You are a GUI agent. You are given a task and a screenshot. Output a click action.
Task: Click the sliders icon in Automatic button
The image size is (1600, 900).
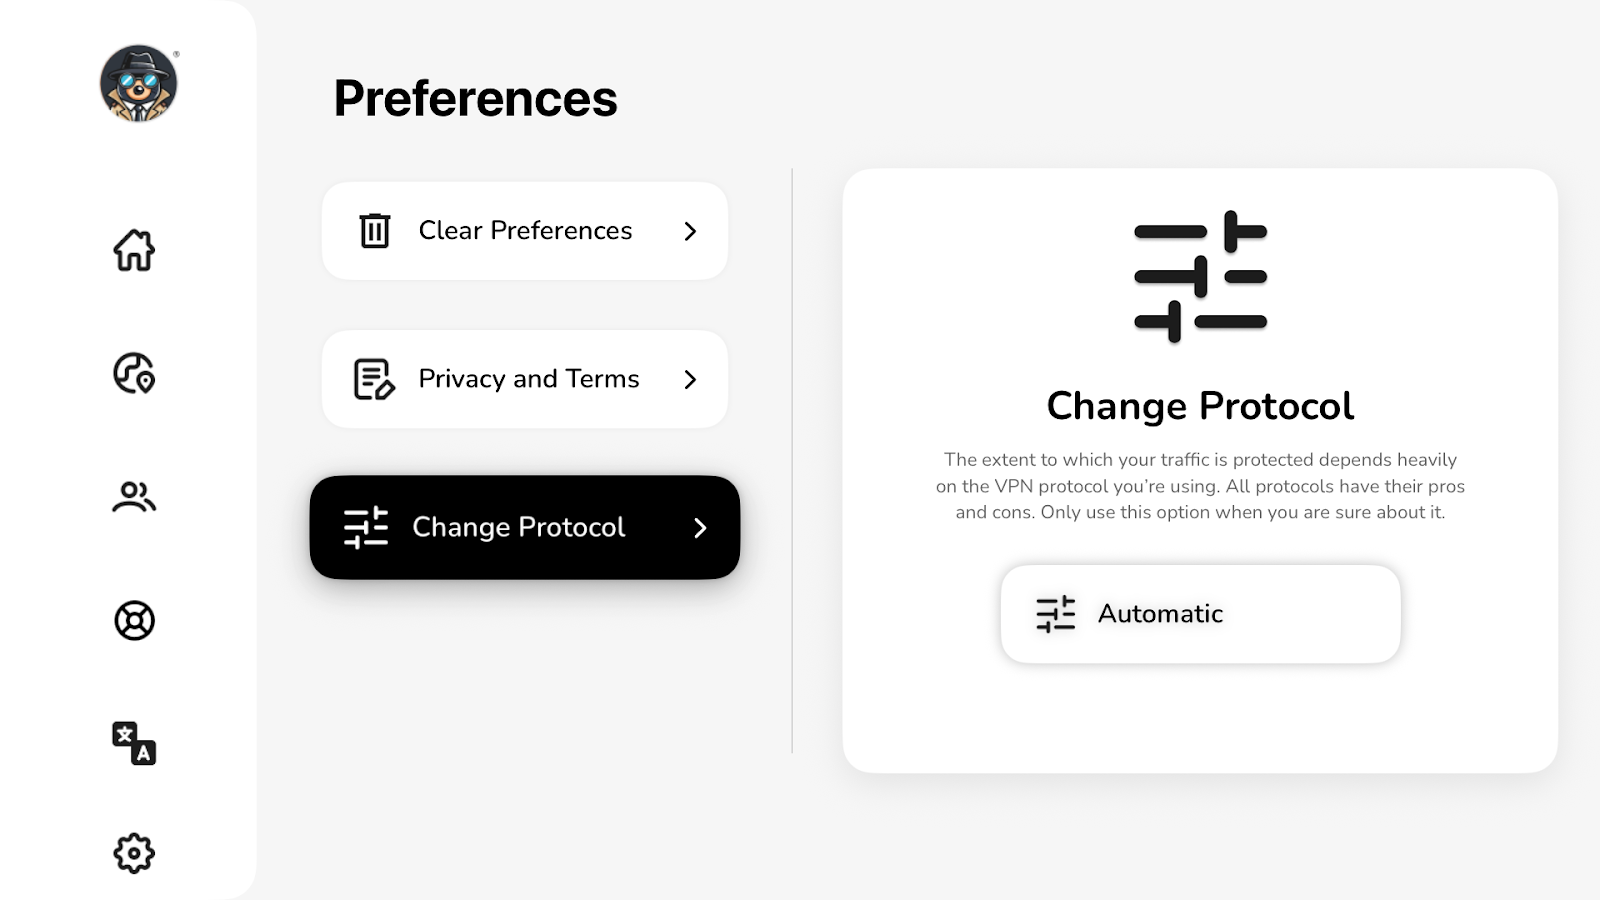(x=1056, y=614)
